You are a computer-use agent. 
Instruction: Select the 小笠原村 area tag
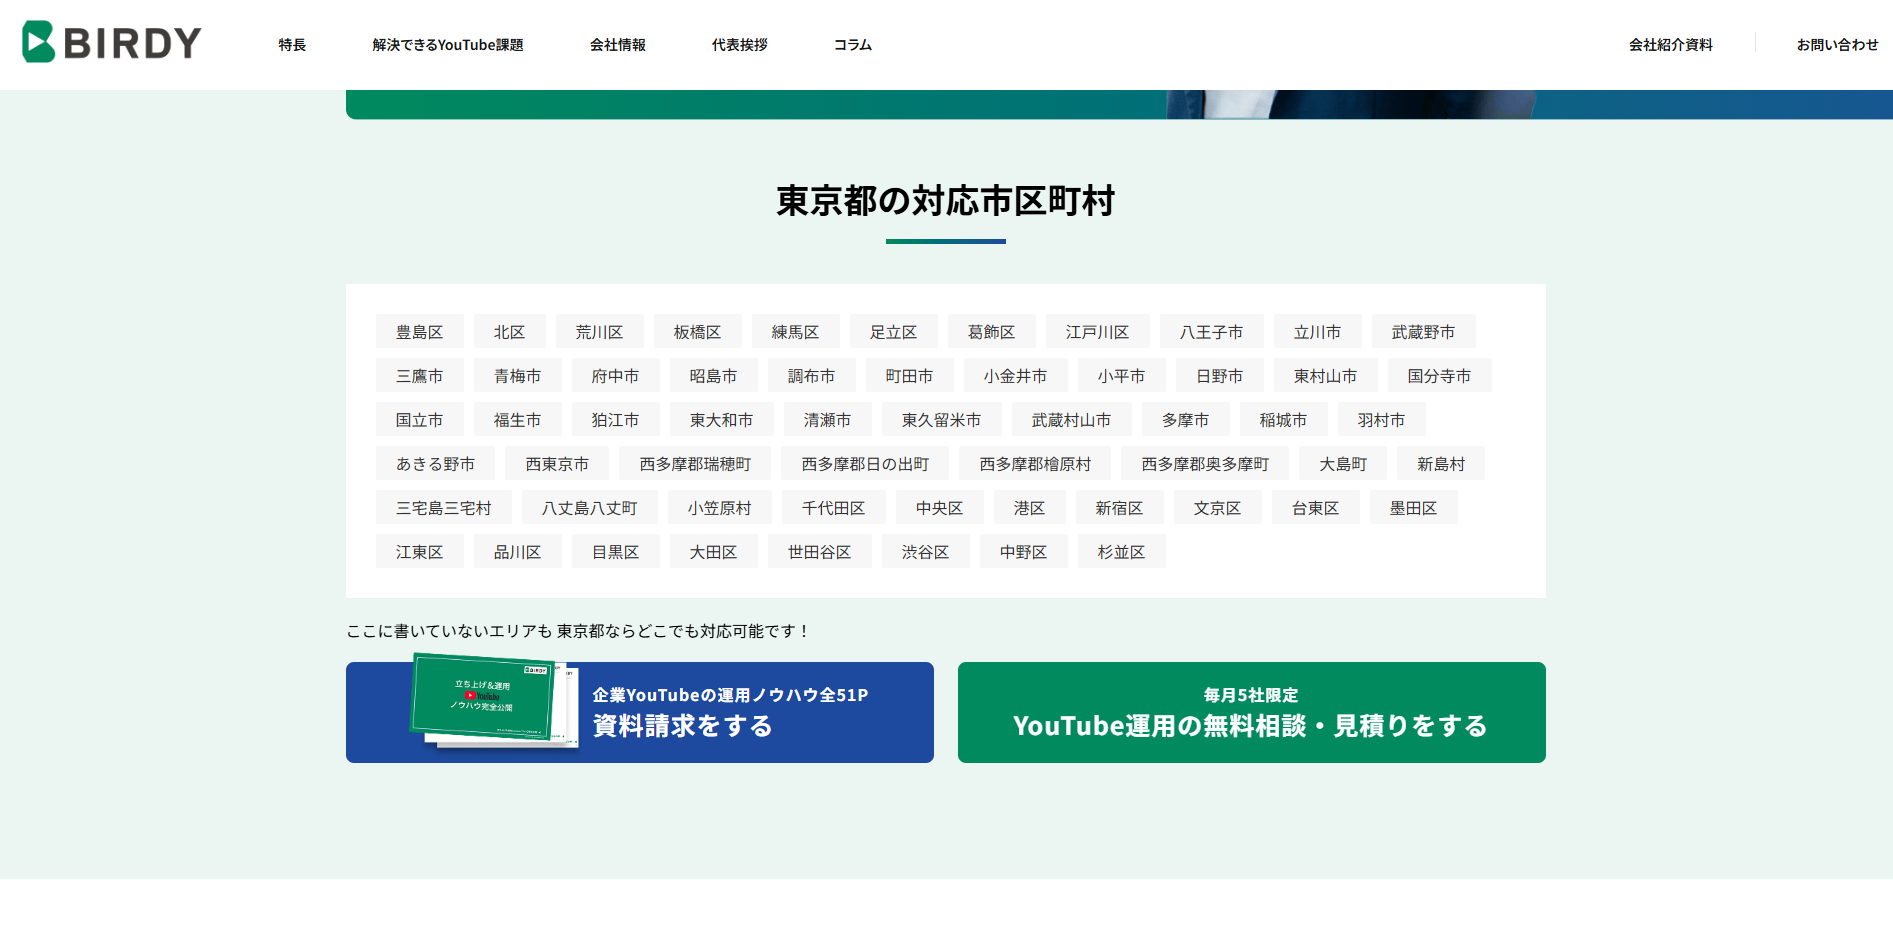[x=719, y=508]
